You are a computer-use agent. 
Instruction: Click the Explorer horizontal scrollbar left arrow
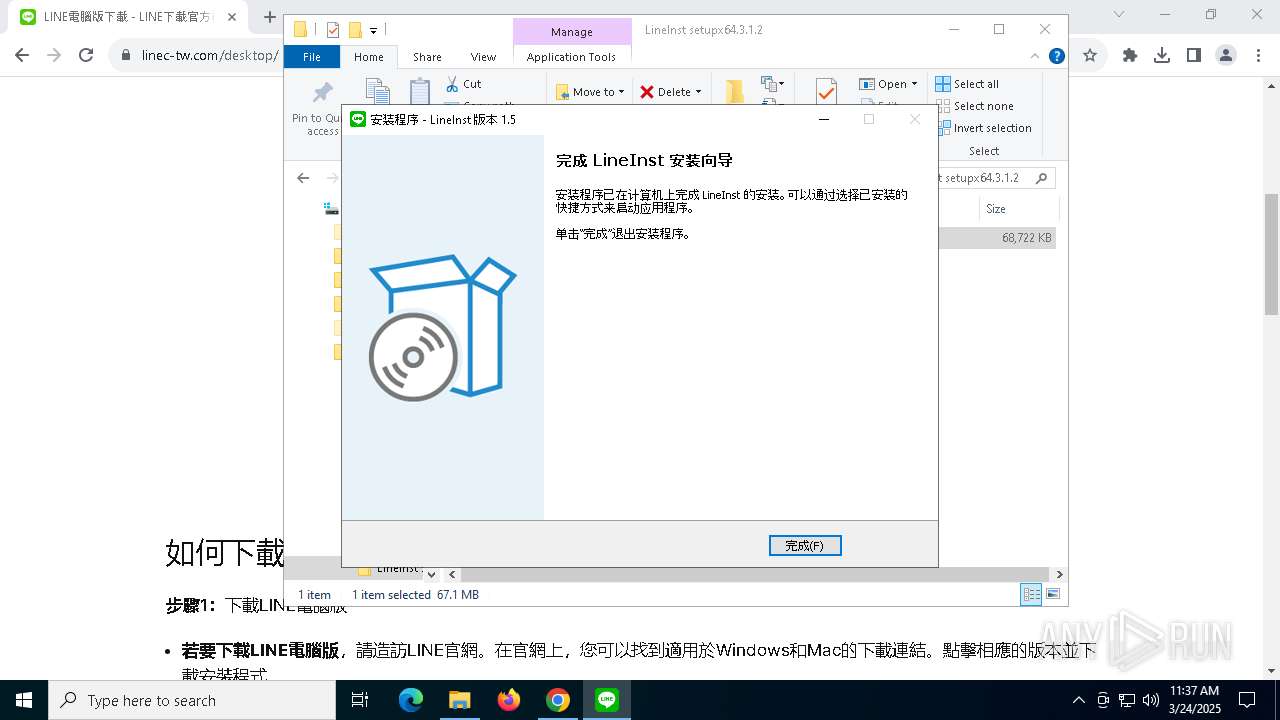[452, 574]
